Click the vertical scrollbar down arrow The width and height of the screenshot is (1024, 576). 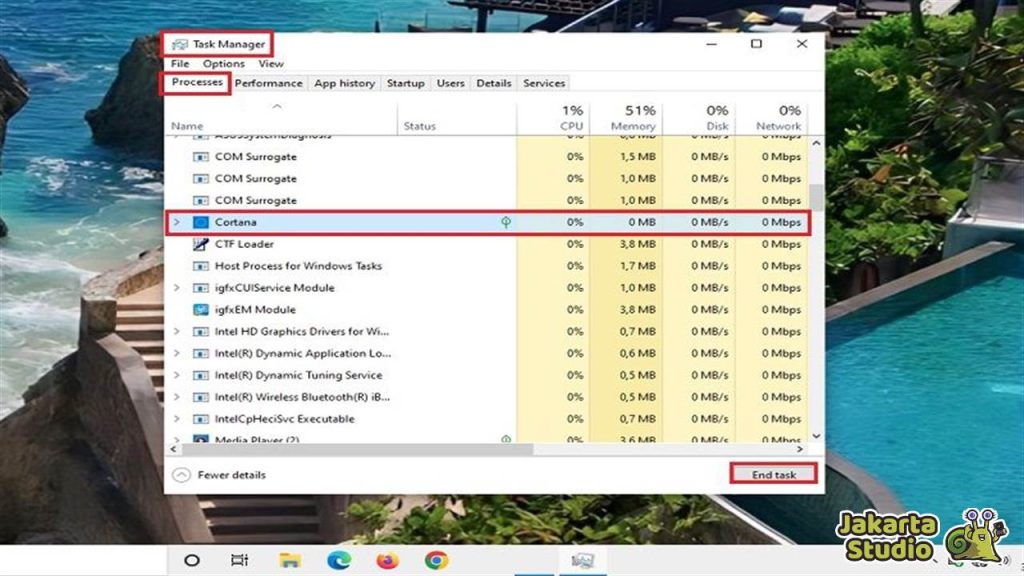pos(816,436)
